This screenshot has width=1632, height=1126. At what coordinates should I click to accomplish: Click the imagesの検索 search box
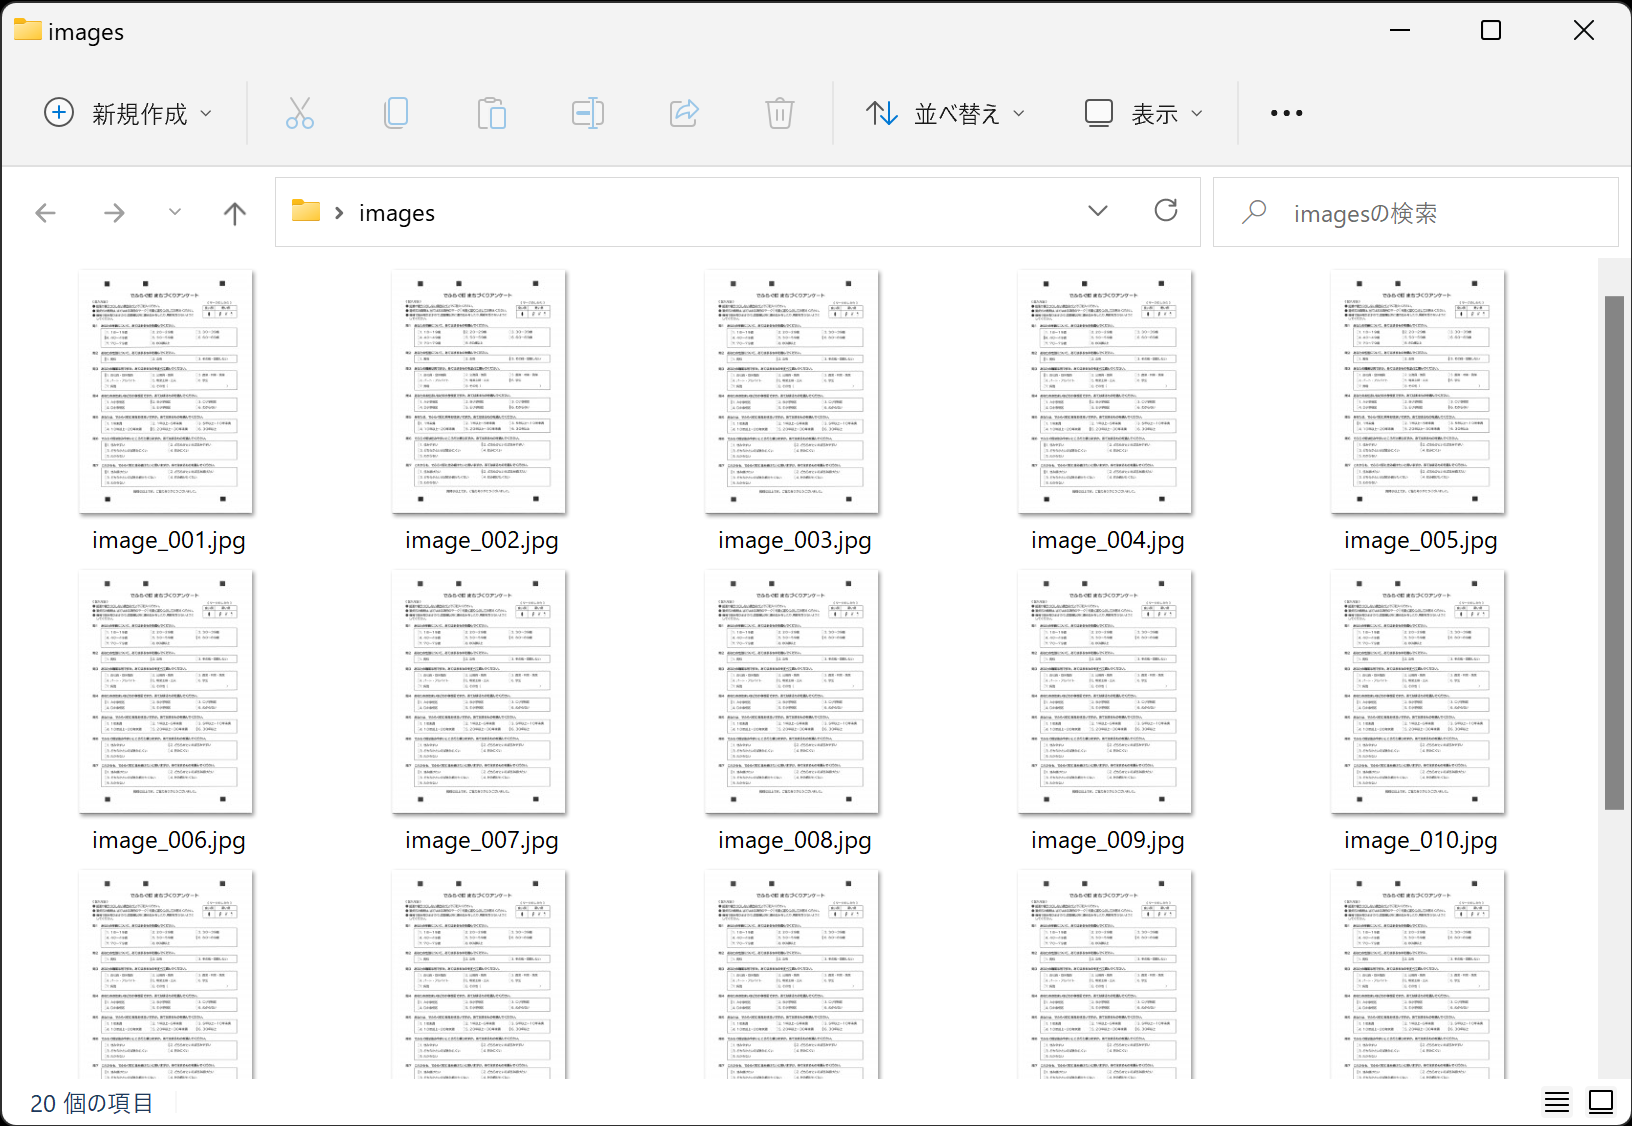coord(1414,213)
